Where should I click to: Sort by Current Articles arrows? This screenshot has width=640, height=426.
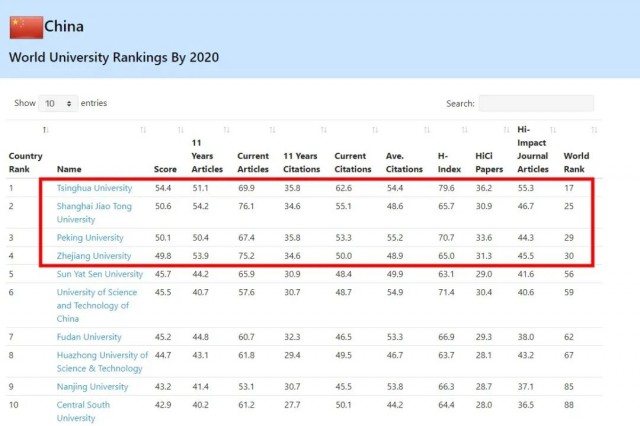272,130
